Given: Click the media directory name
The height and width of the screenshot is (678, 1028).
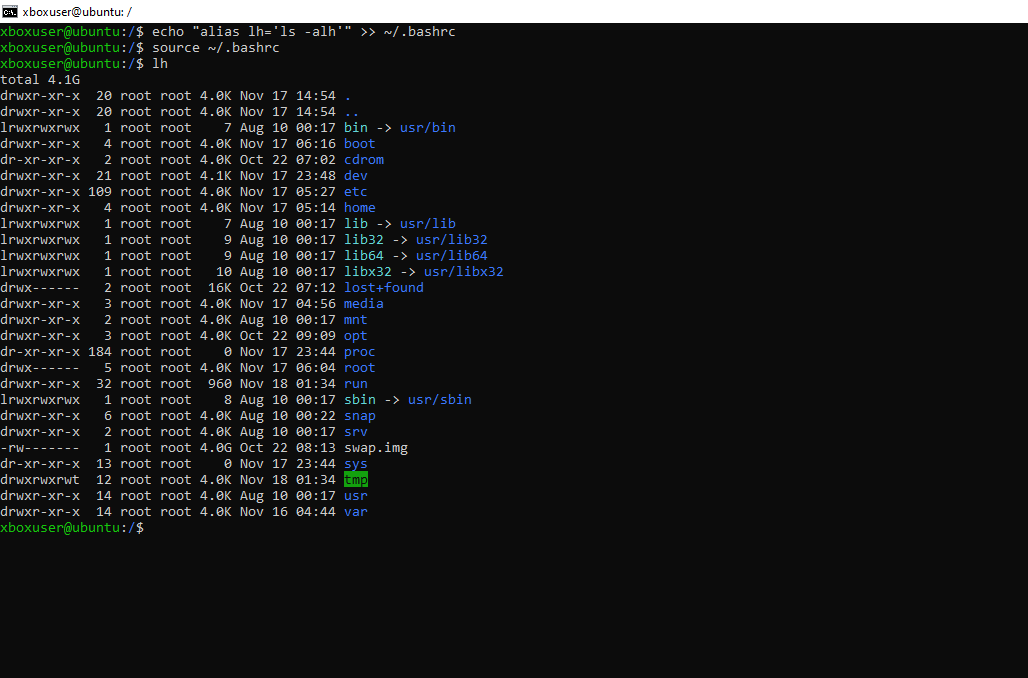Looking at the screenshot, I should point(363,304).
